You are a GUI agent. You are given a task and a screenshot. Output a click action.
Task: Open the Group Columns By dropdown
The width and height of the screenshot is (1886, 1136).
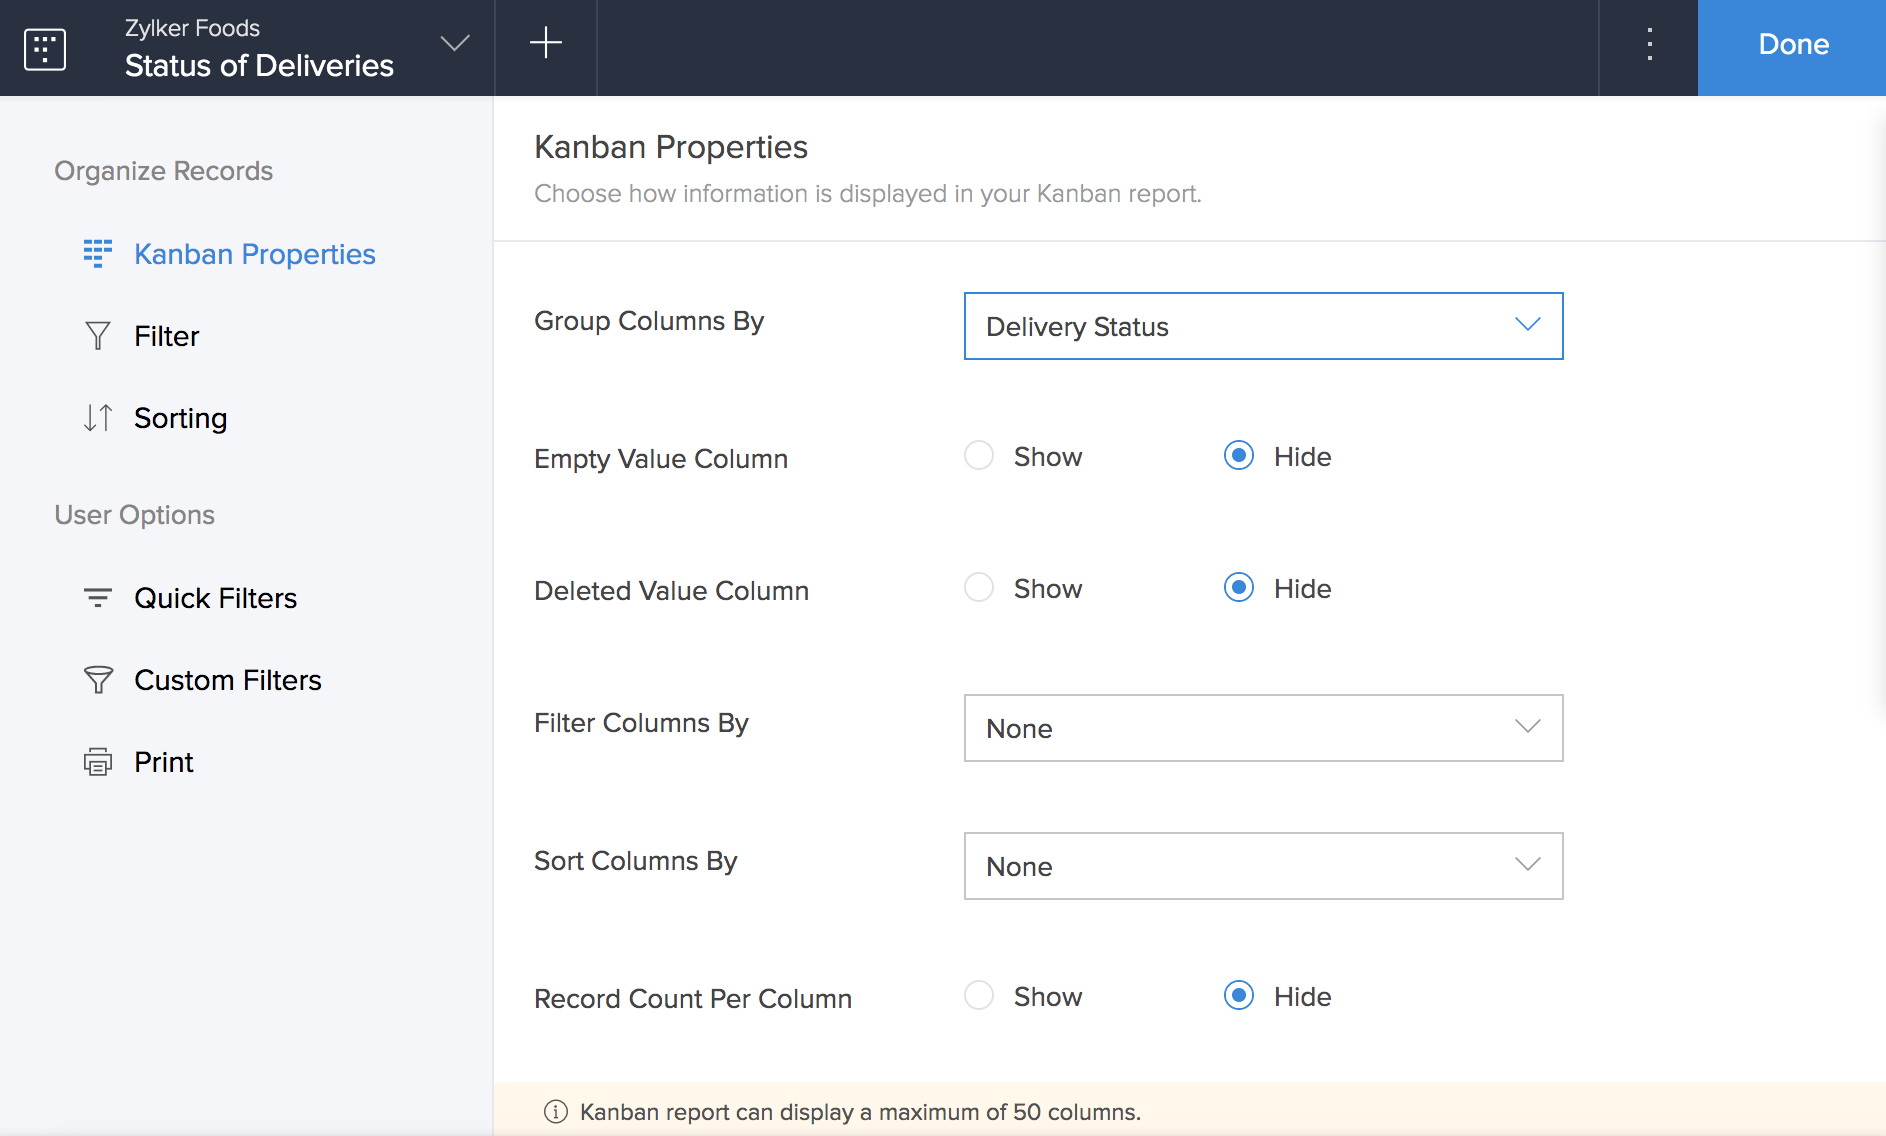click(x=1263, y=326)
